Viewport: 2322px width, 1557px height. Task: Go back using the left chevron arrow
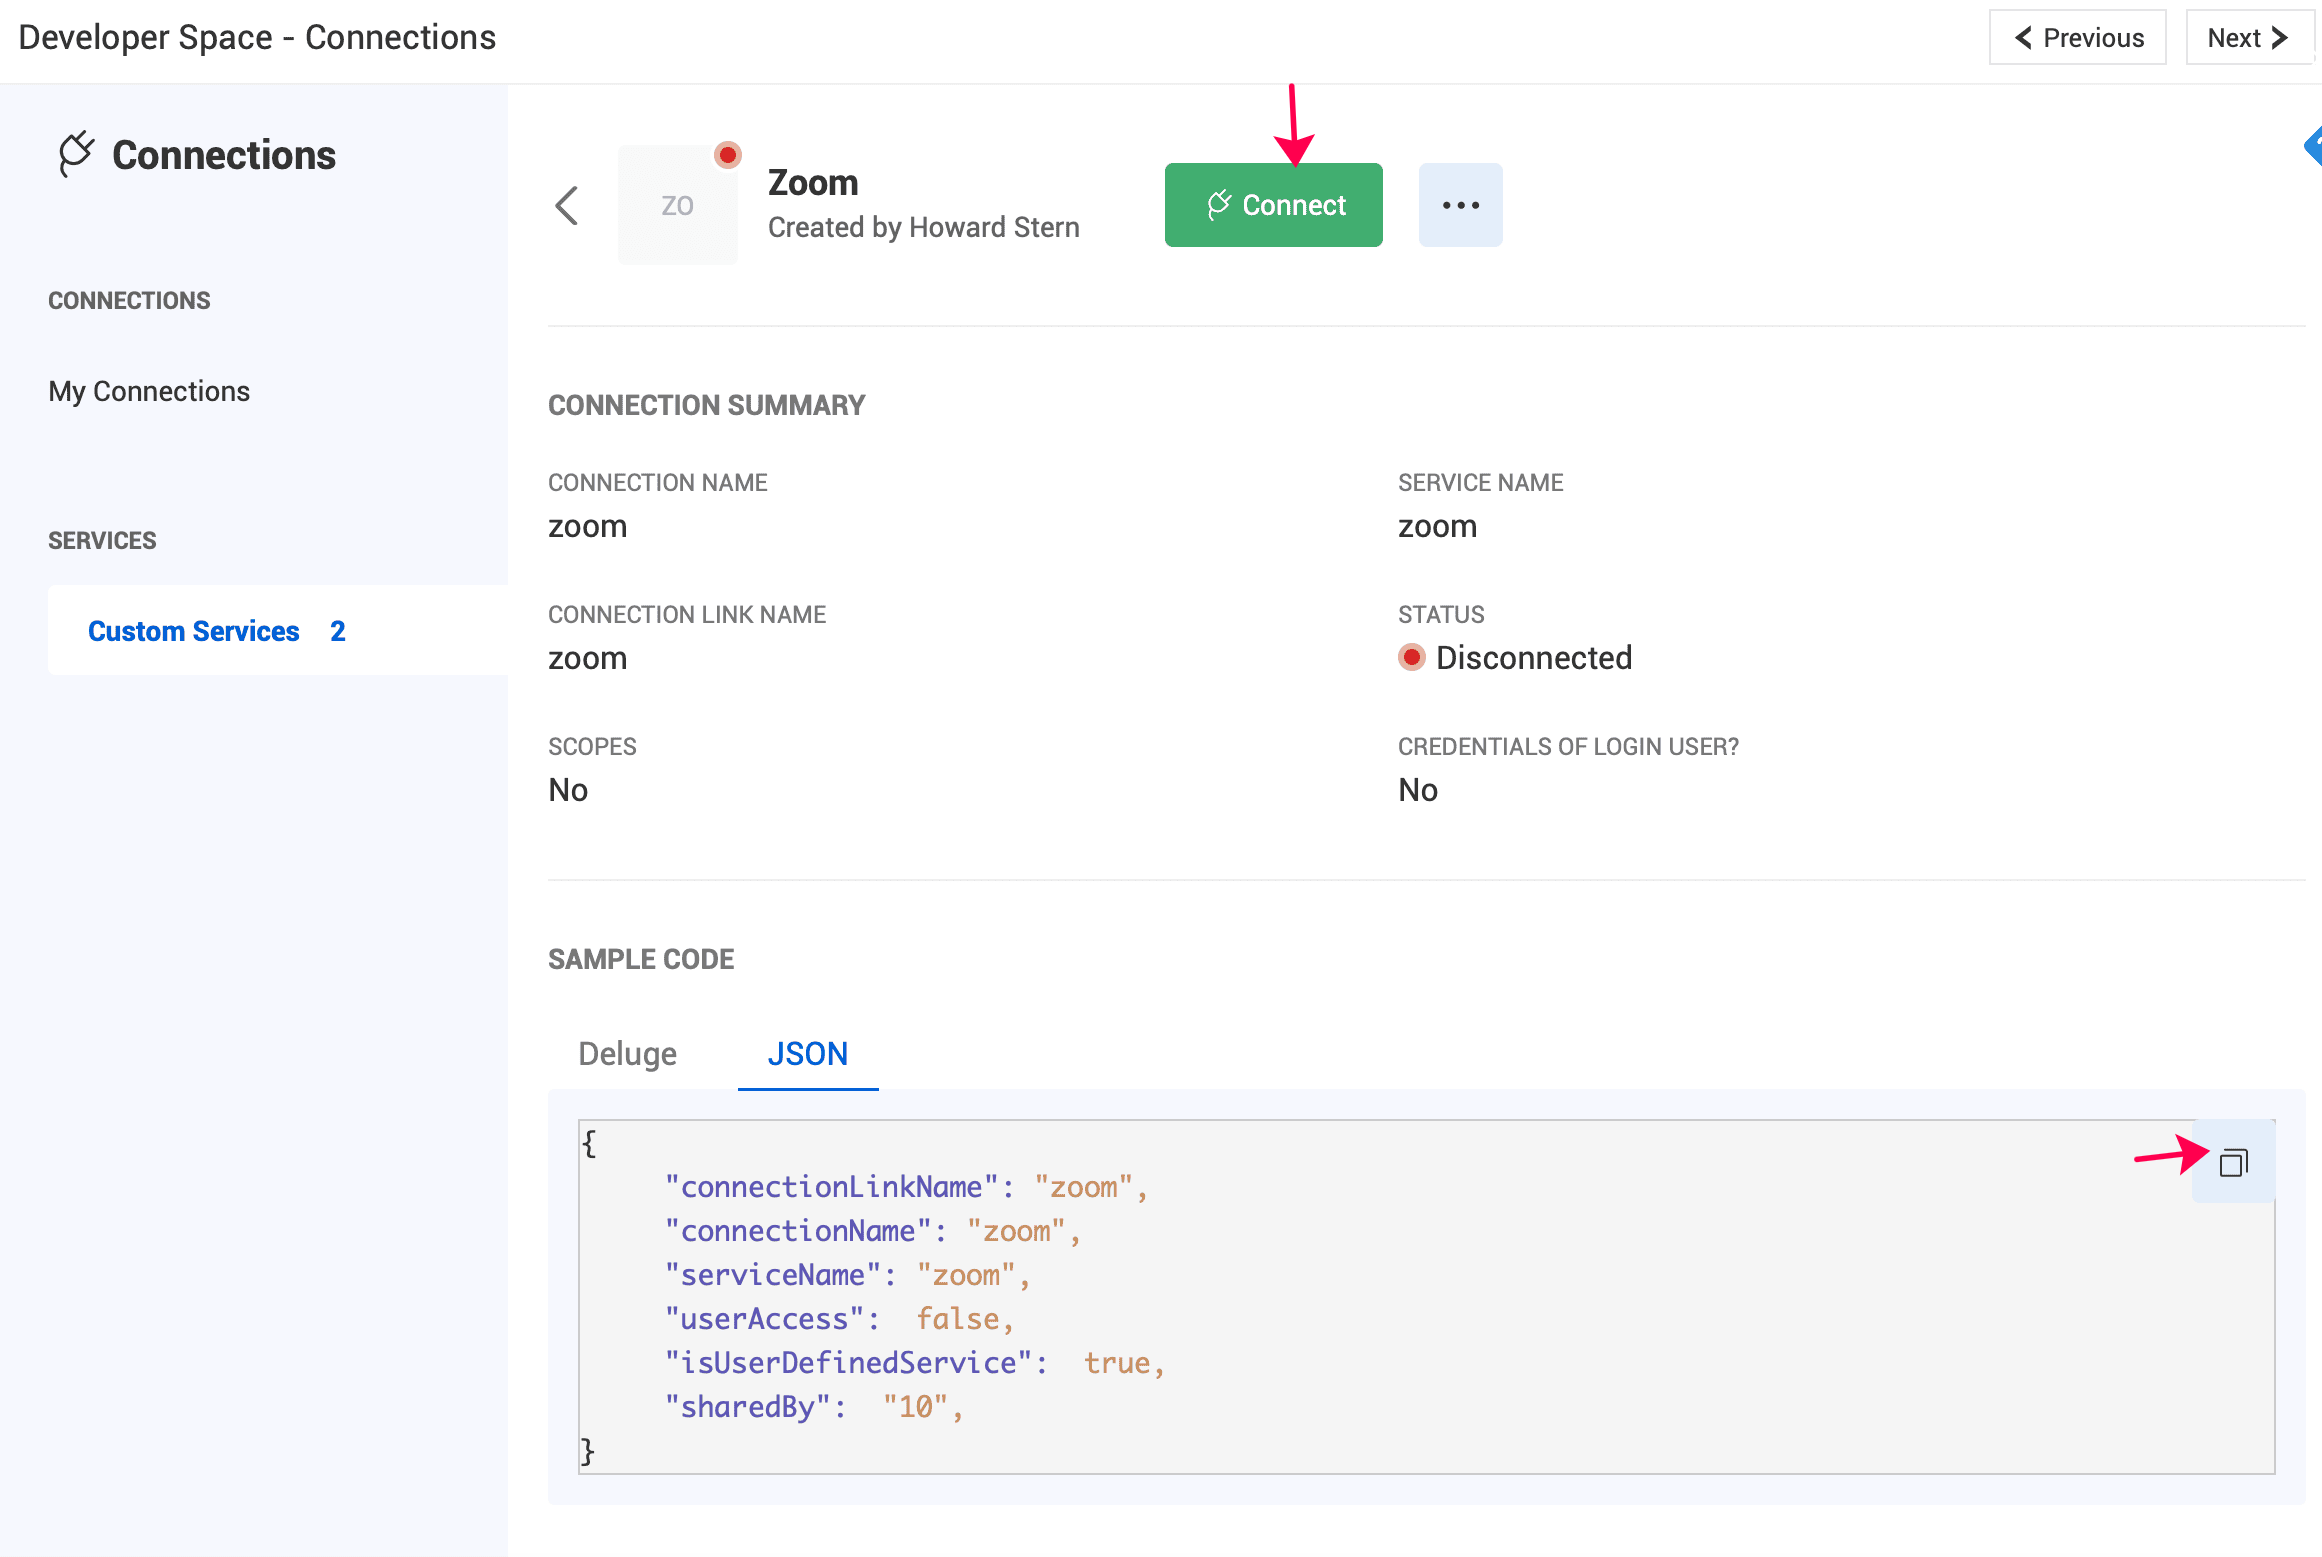coord(567,205)
